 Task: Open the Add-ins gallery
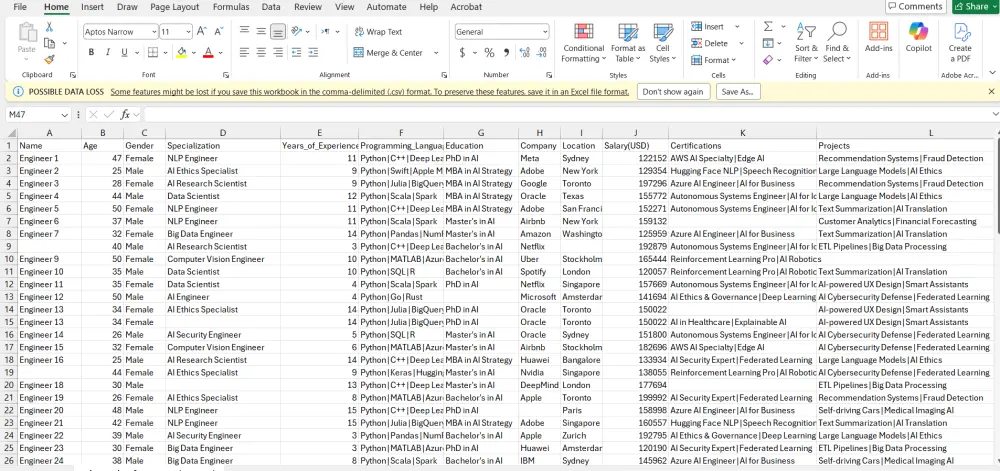click(x=878, y=38)
